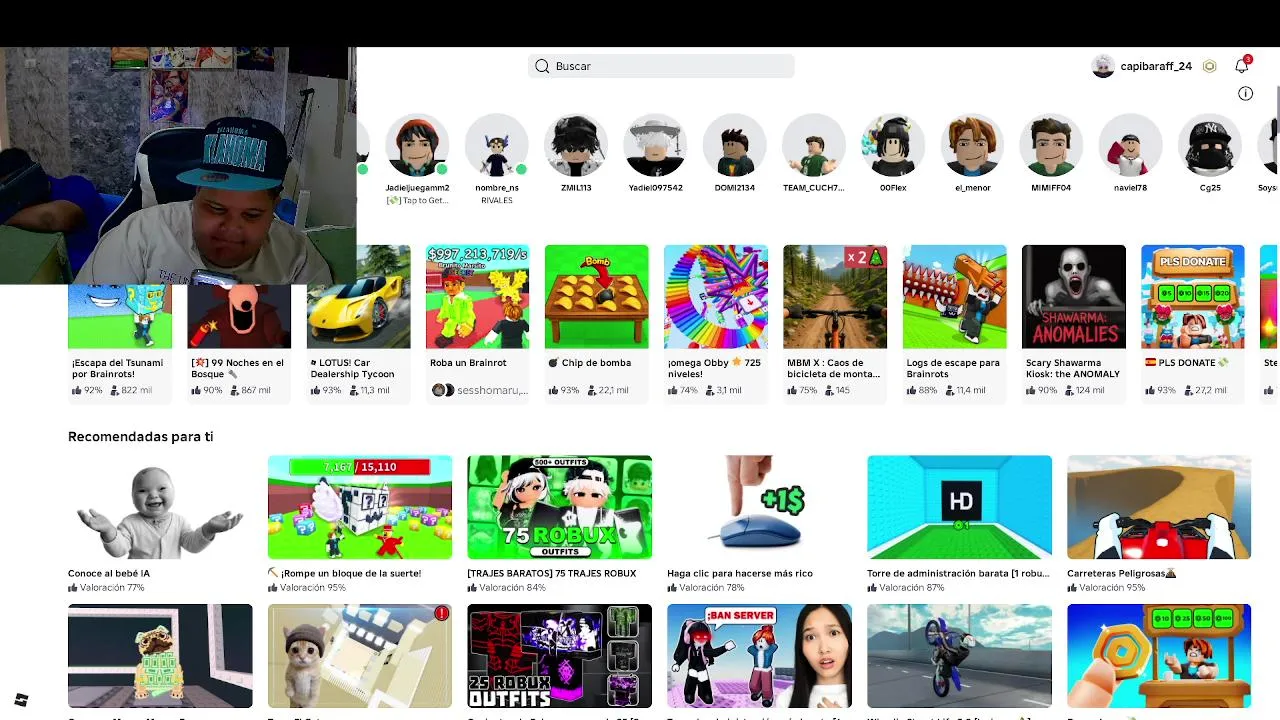
Task: Open the golden Robux coin stand thumbnail
Action: (1159, 656)
